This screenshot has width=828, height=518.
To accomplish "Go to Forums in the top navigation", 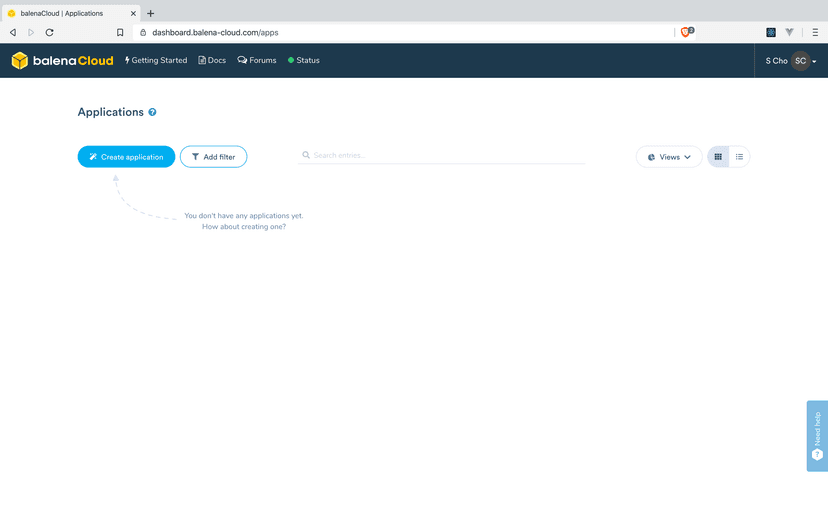I will 257,60.
